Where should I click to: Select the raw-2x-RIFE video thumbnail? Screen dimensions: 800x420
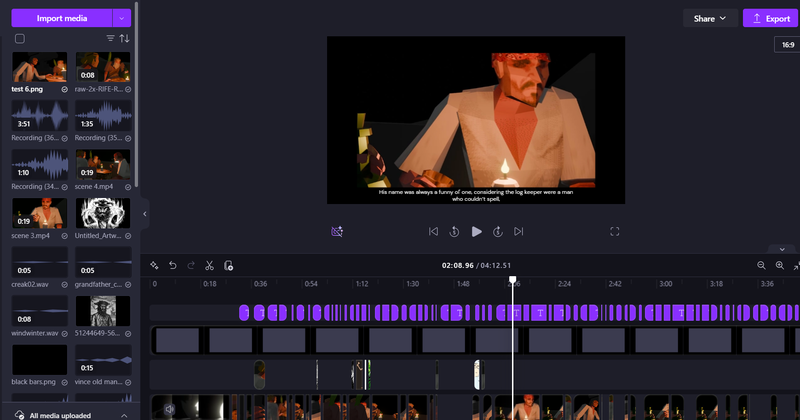103,67
